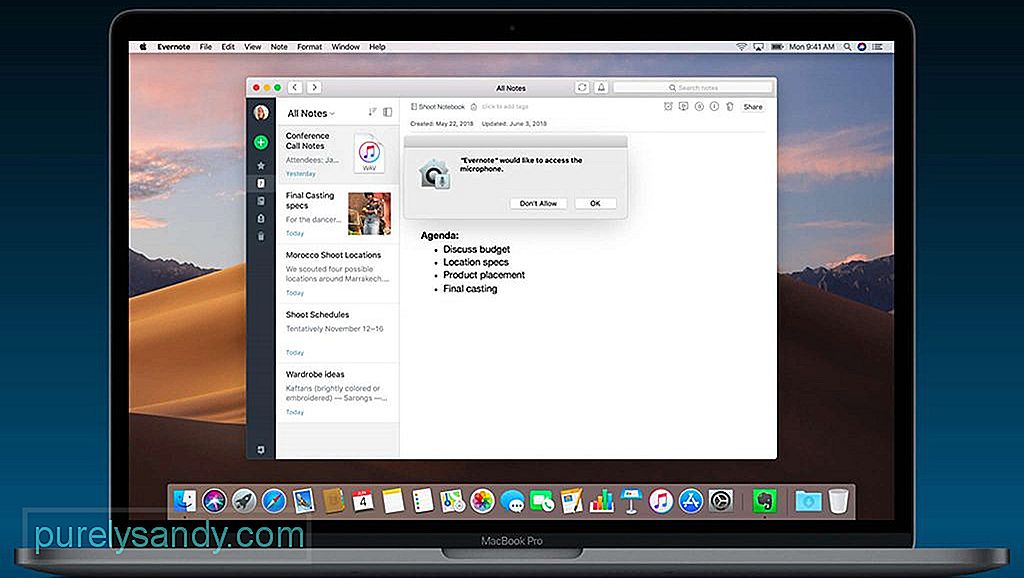The image size is (1024, 578).
Task: Click the 'click to add tags' field
Action: 505,106
